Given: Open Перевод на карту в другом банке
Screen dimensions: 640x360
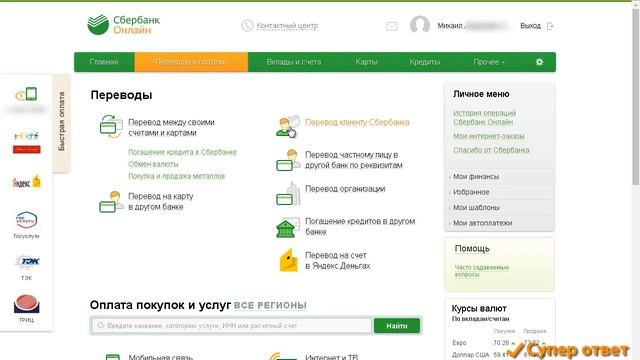Looking at the screenshot, I should click(160, 202).
